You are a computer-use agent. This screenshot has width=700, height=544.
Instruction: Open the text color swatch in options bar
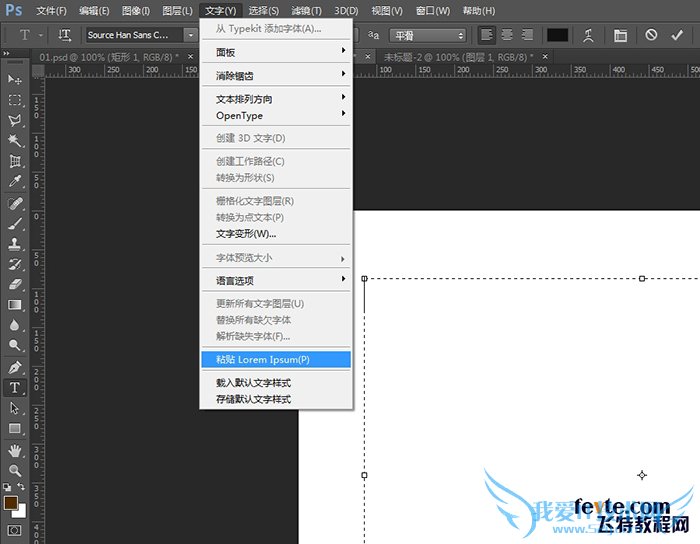coord(558,35)
